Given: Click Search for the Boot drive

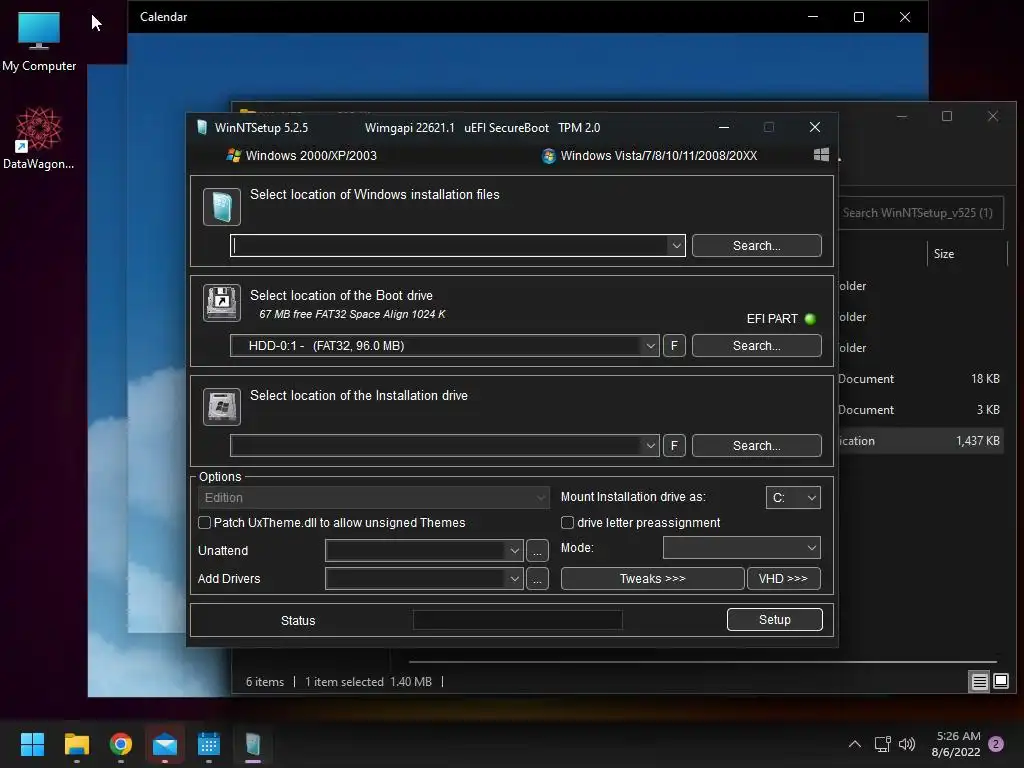Looking at the screenshot, I should (757, 345).
